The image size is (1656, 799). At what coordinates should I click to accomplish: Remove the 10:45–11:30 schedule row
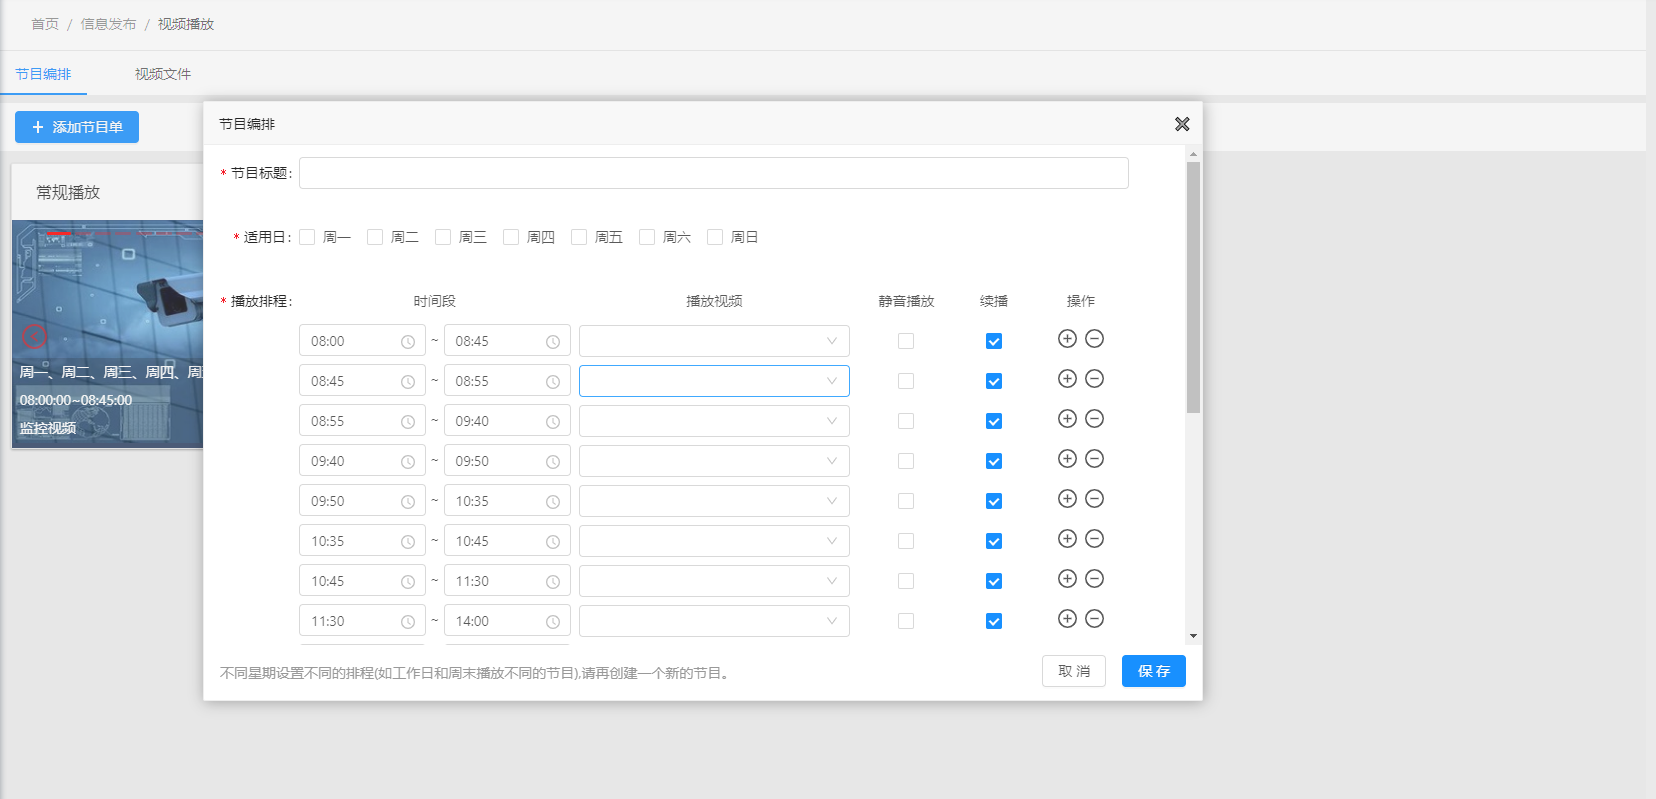coord(1095,579)
